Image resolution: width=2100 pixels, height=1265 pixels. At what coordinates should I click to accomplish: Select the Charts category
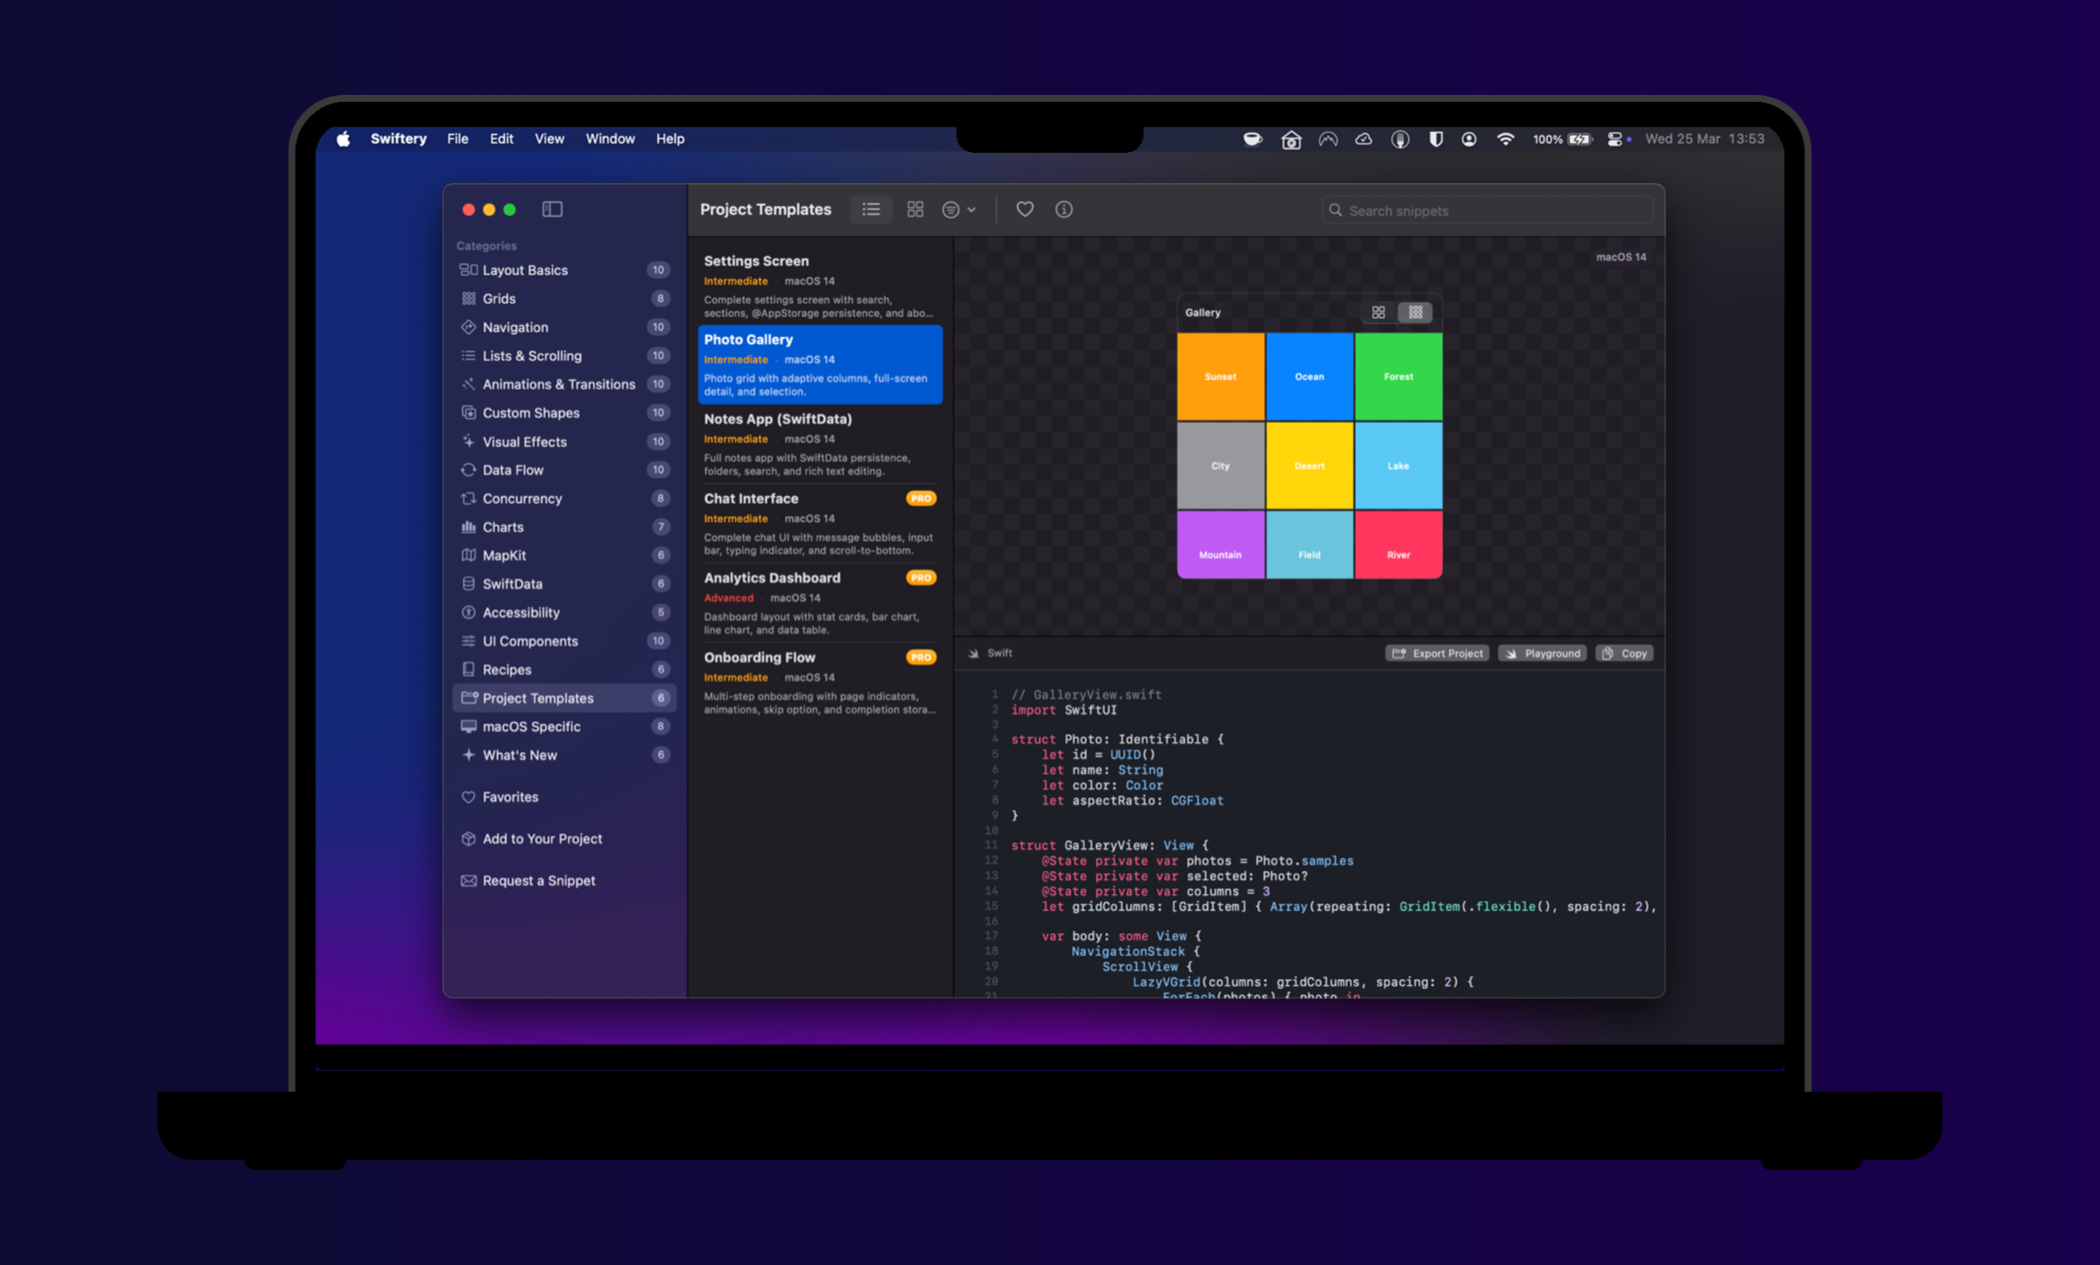click(x=564, y=526)
